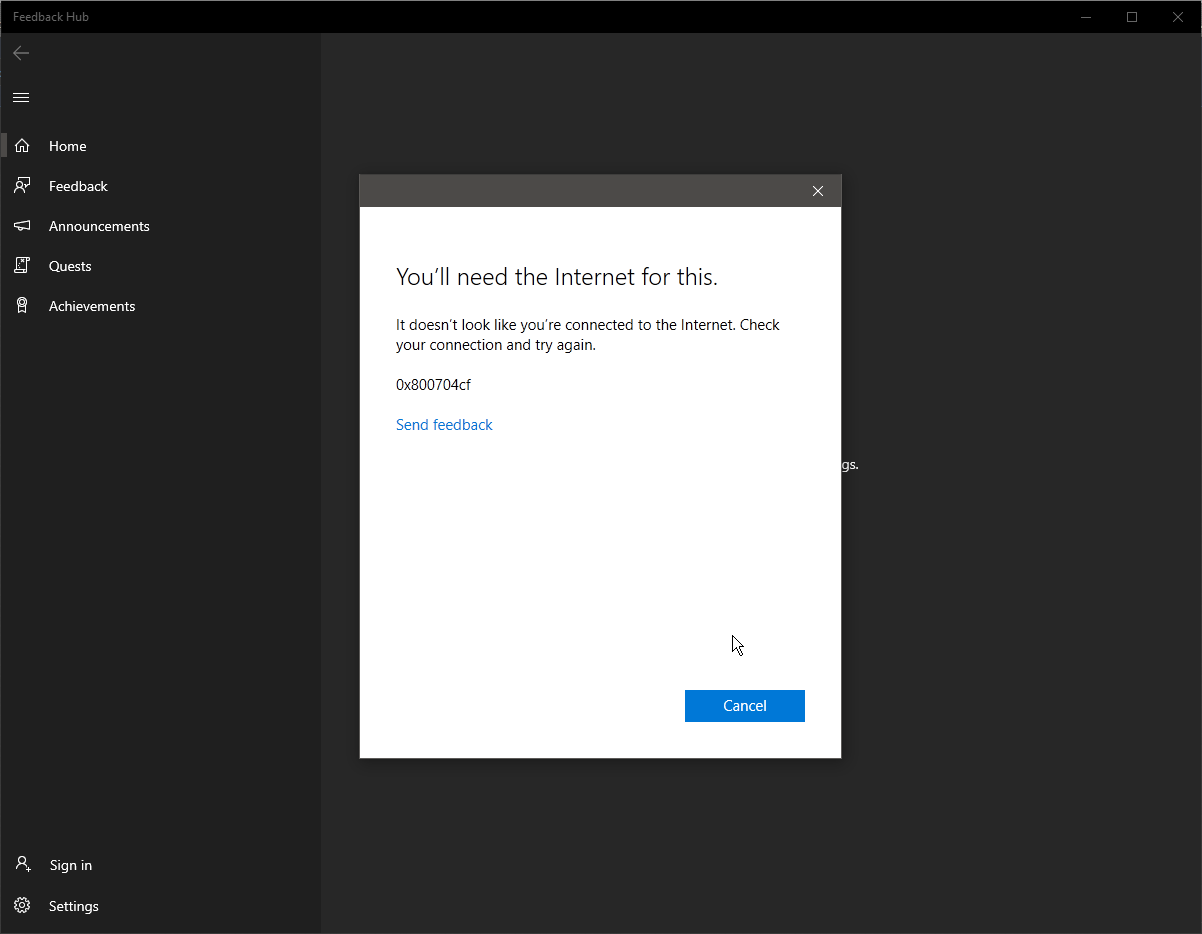Open Settings from the bottom of the sidebar
This screenshot has height=934, width=1202.
pos(74,905)
